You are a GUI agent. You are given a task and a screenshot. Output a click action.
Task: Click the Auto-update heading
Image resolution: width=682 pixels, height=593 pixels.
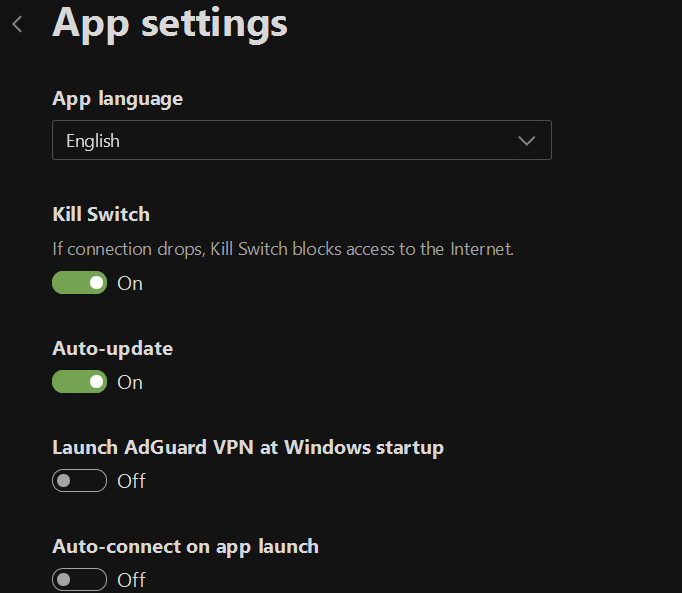tap(113, 348)
